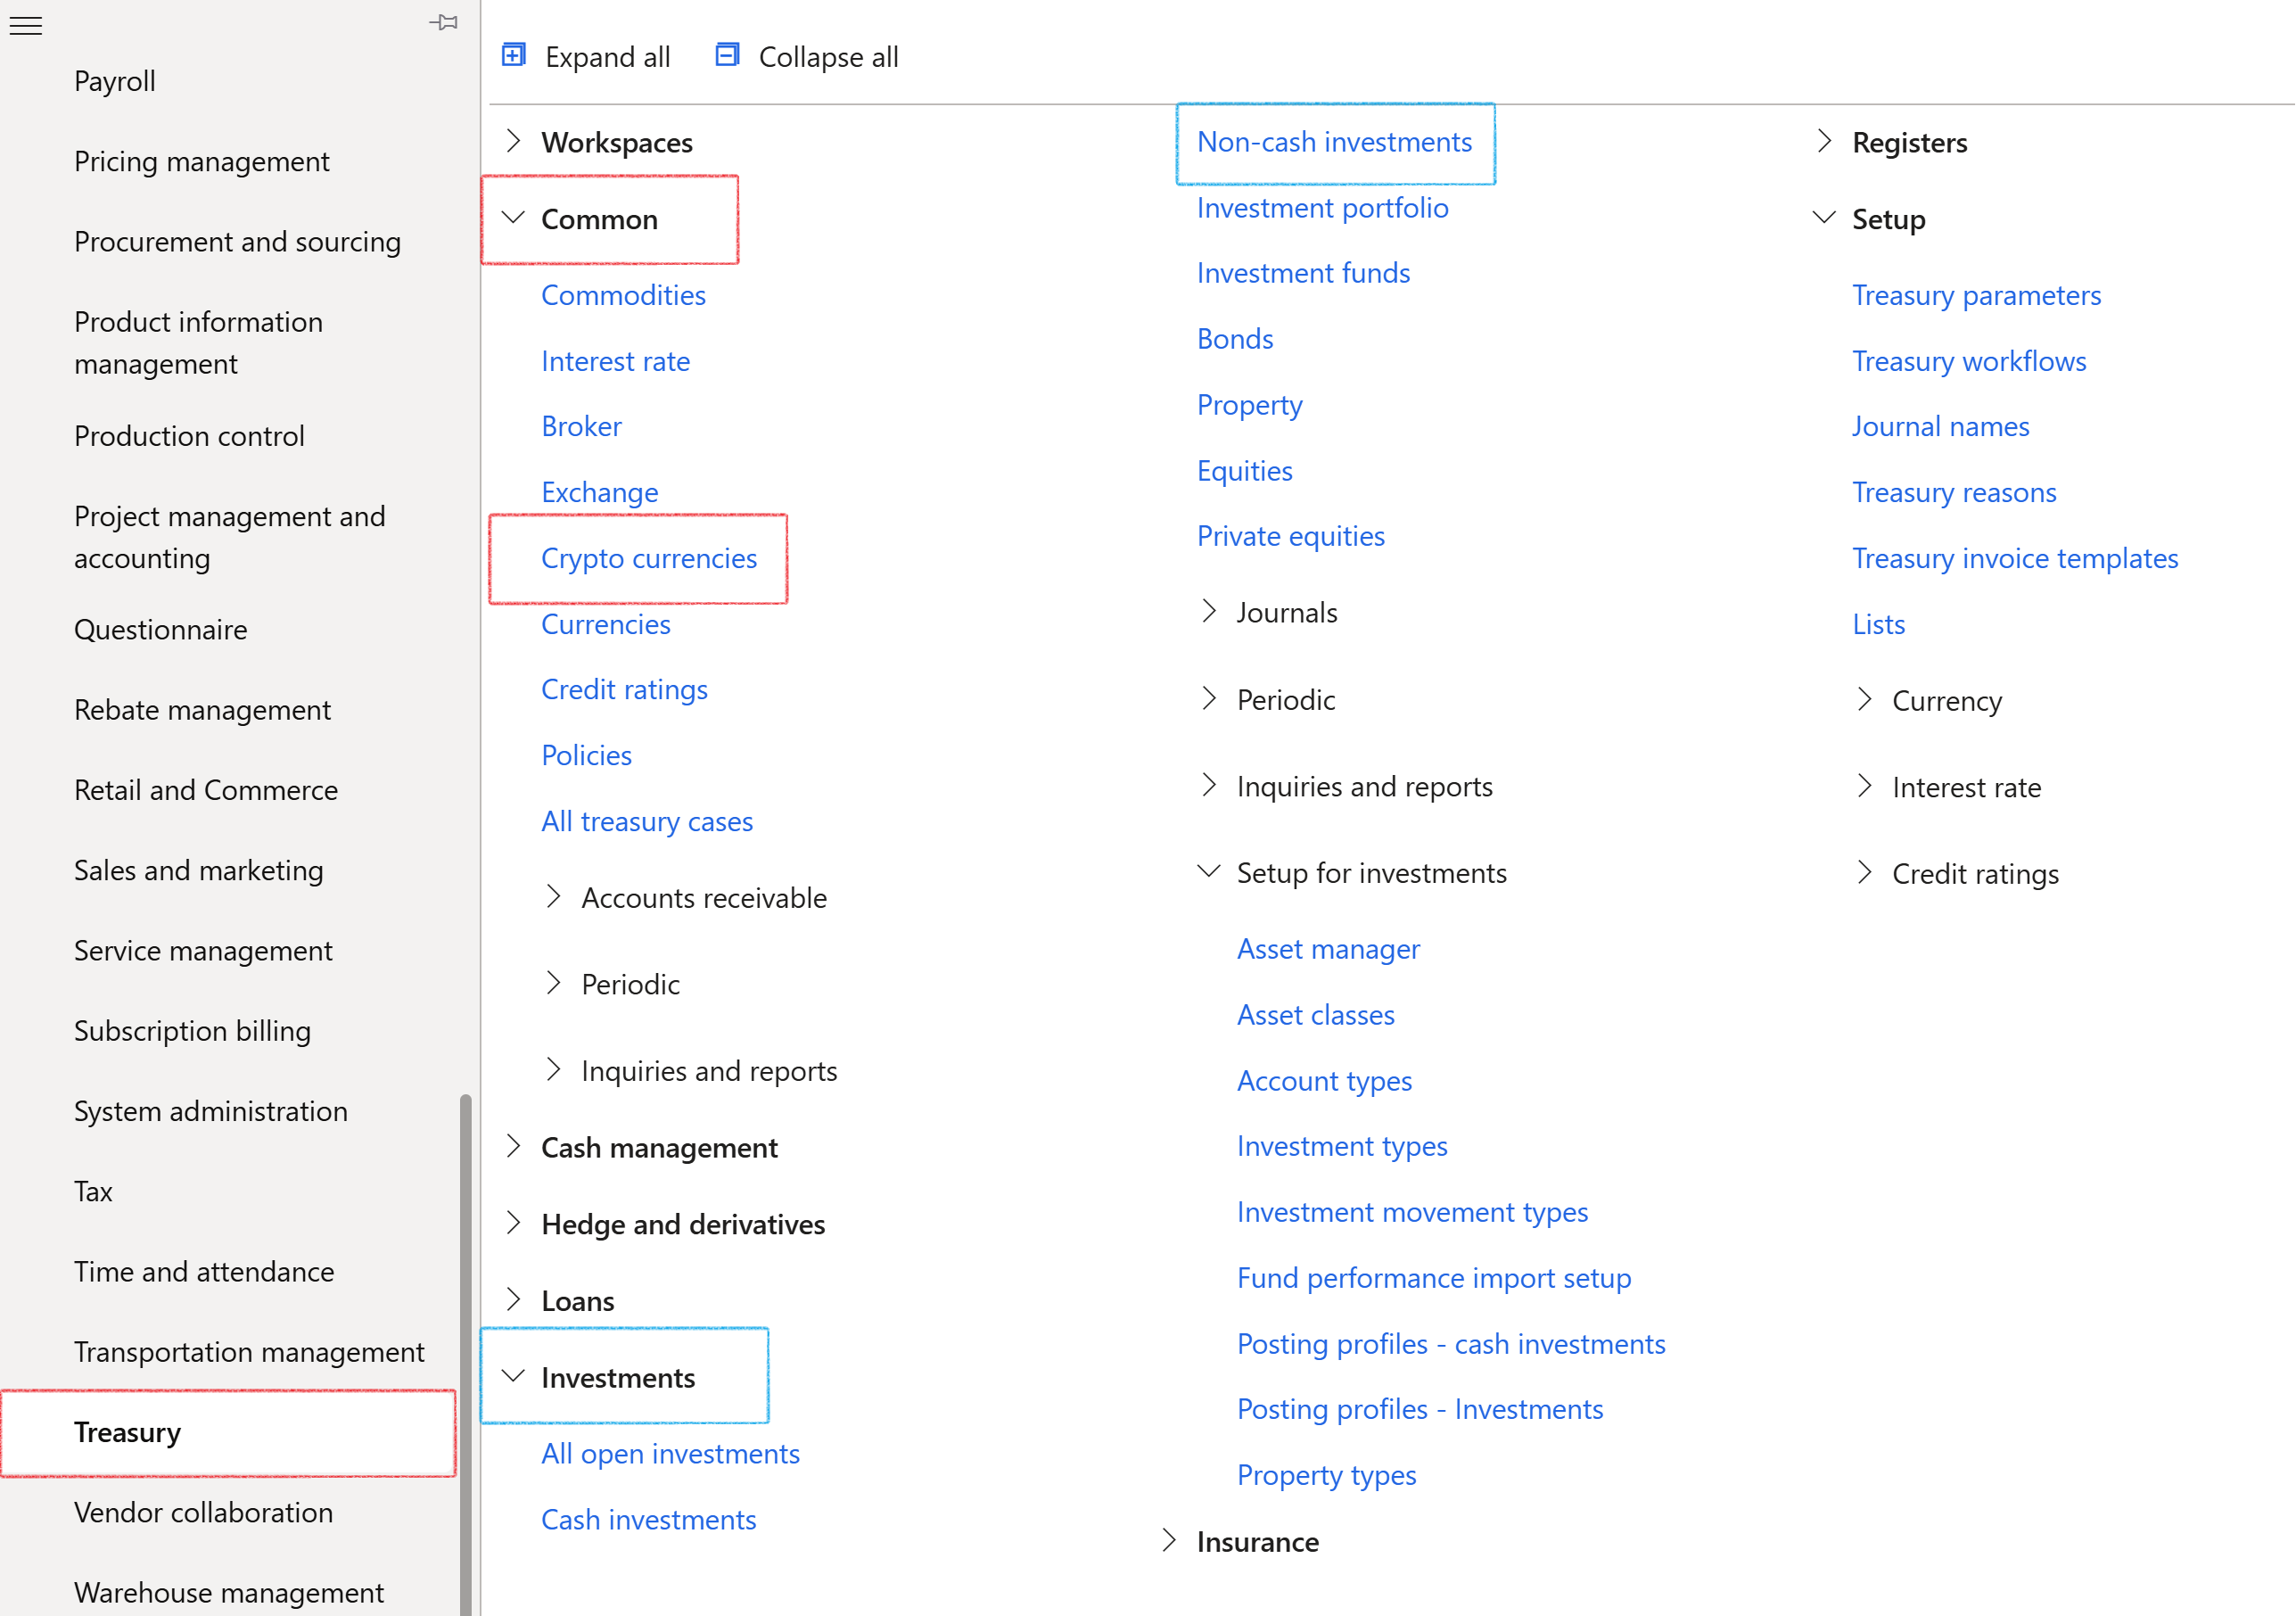This screenshot has width=2296, height=1616.
Task: Click the navigation pane vertical scrollbar
Action: [x=465, y=1350]
